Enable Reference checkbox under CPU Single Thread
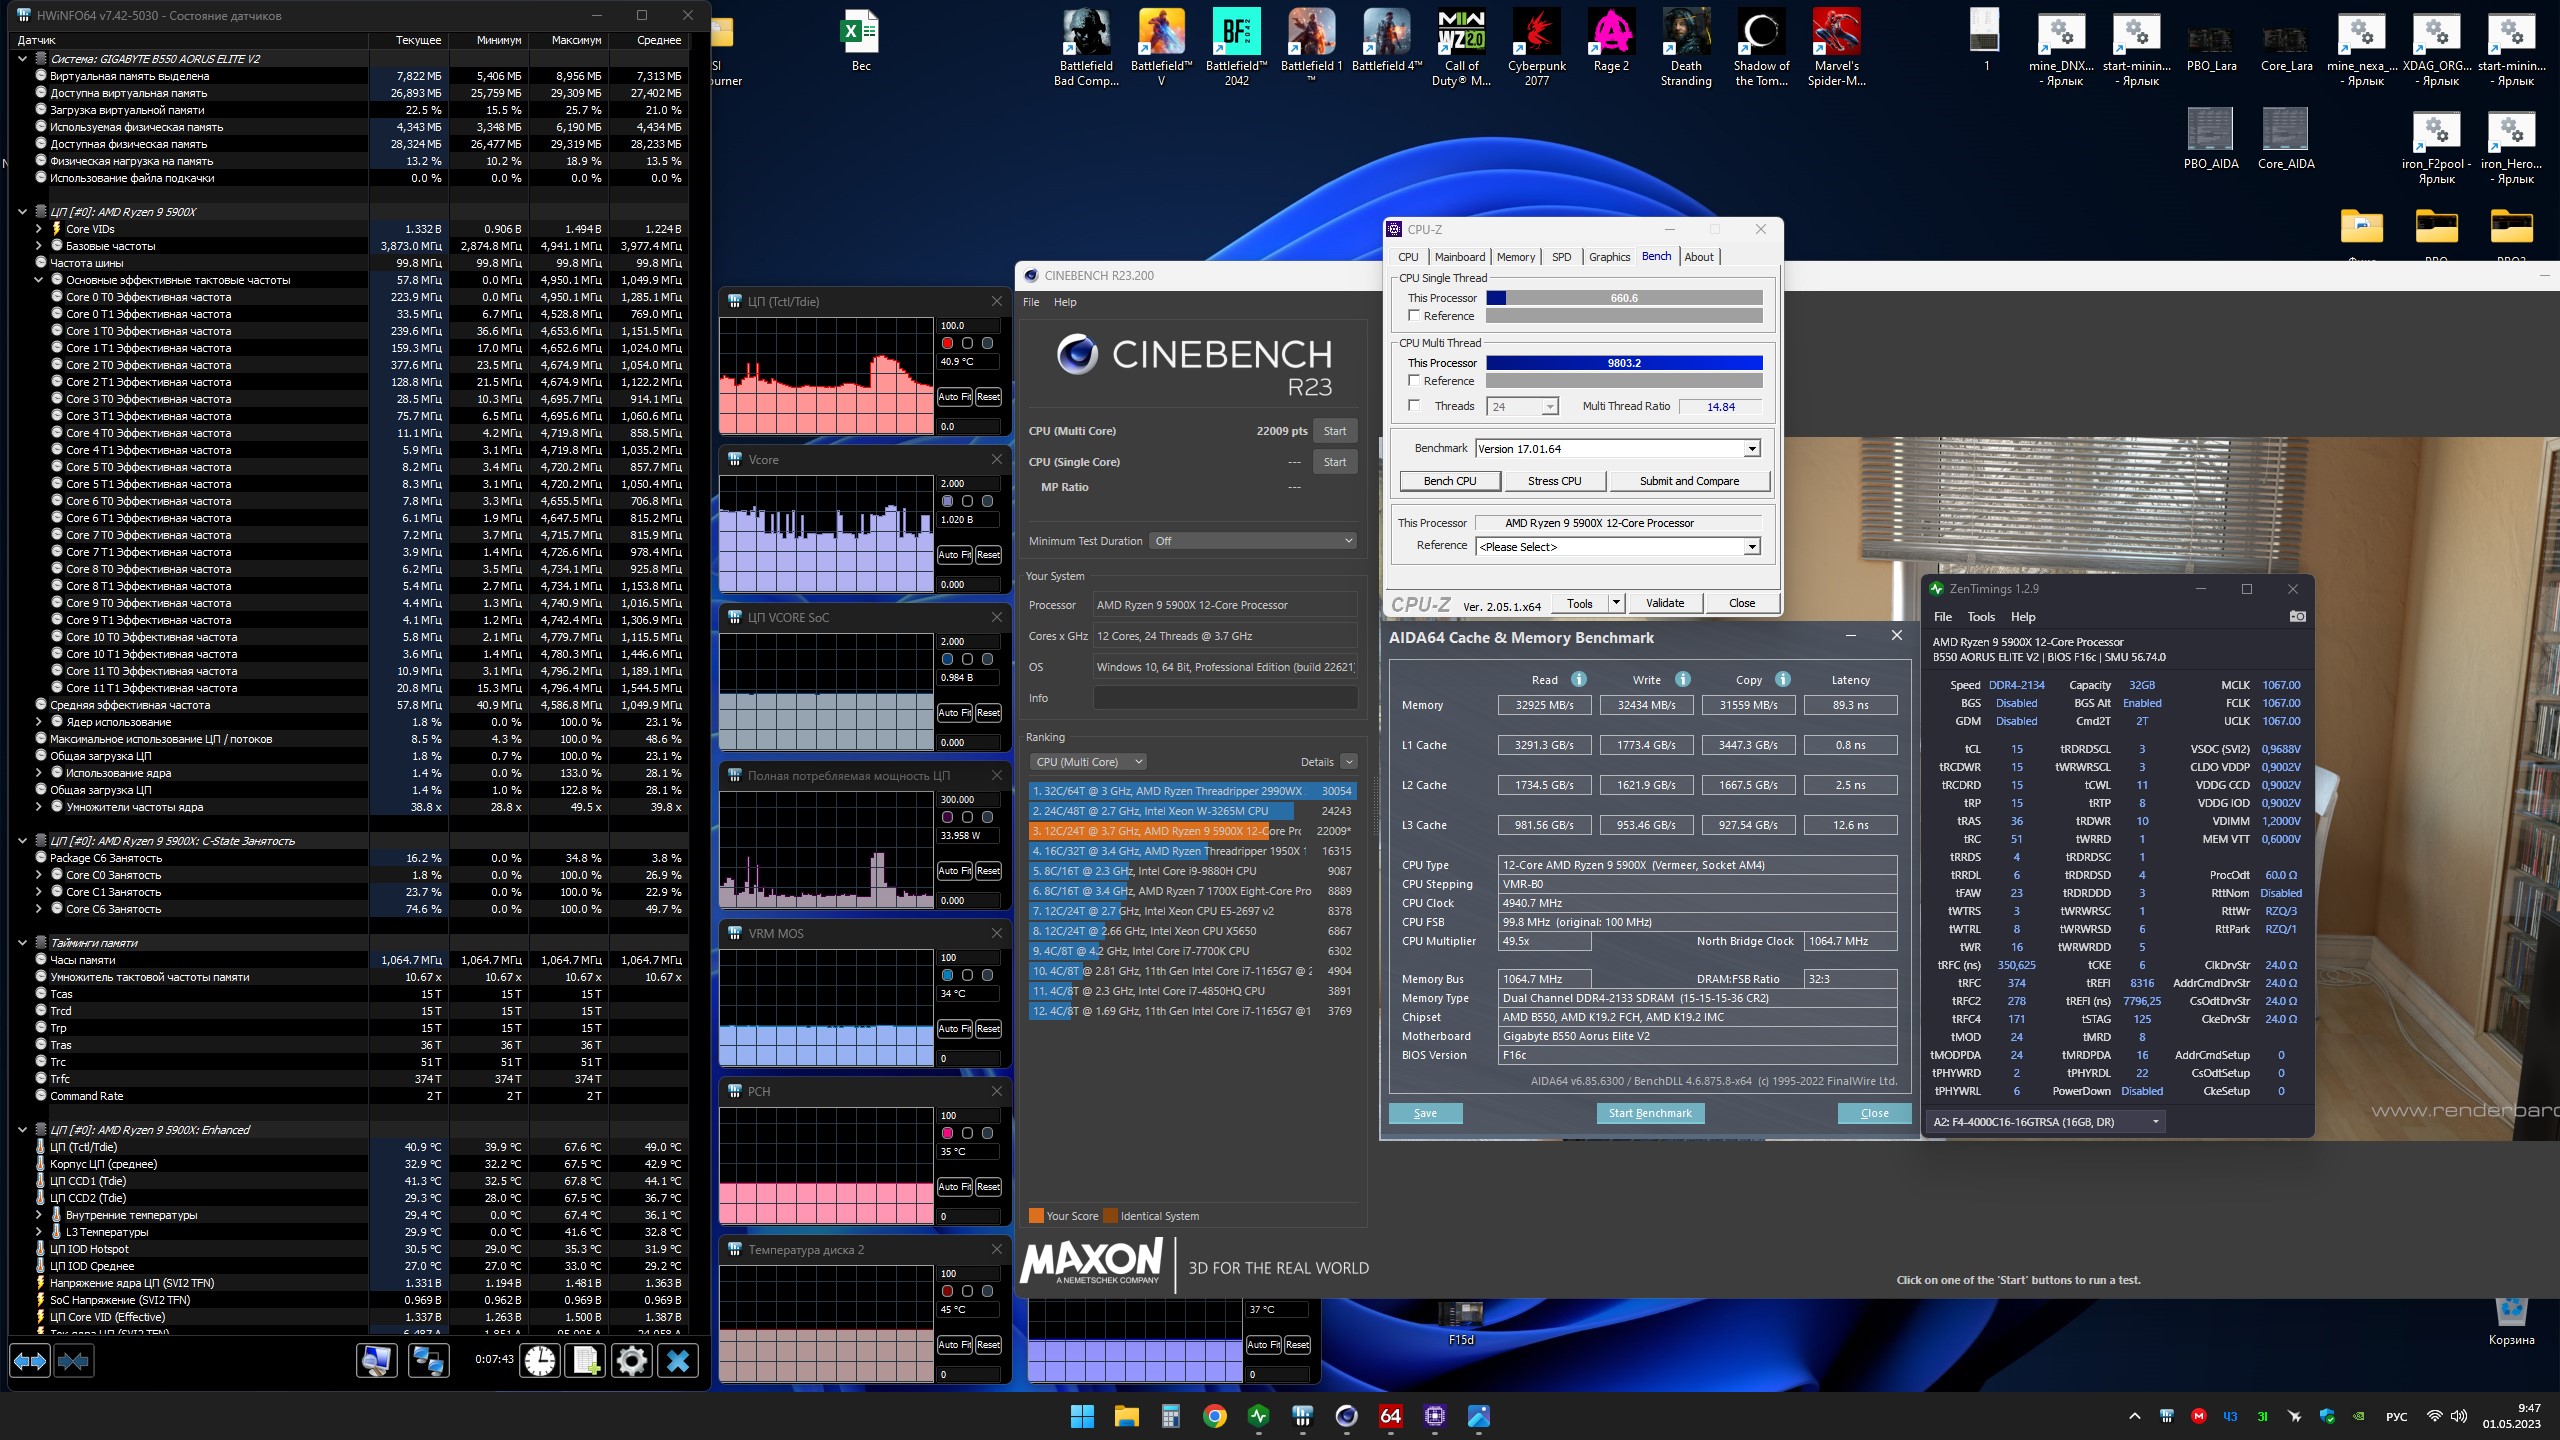 1414,316
